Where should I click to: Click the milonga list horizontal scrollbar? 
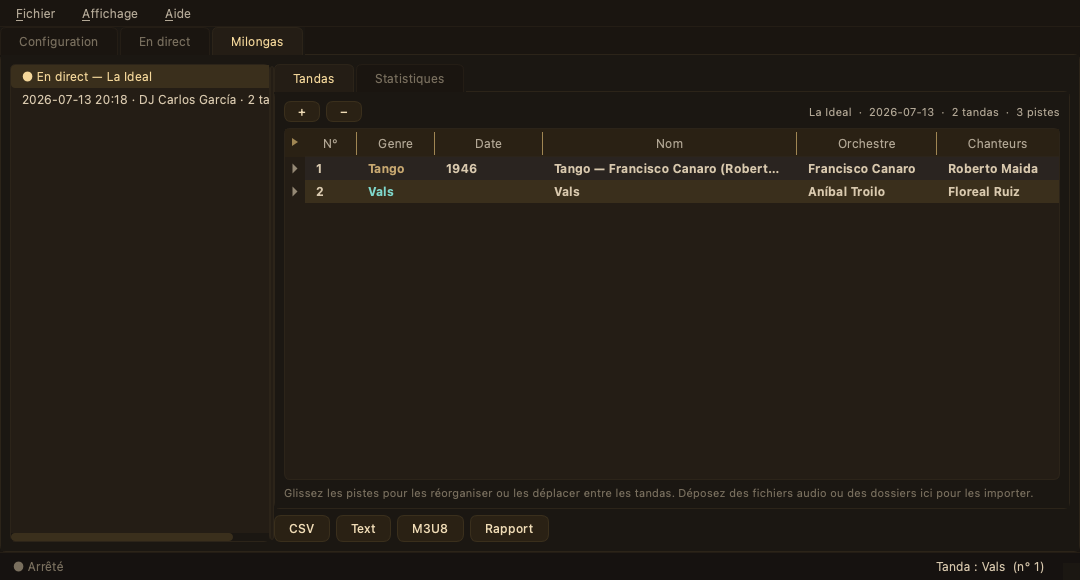[122, 537]
